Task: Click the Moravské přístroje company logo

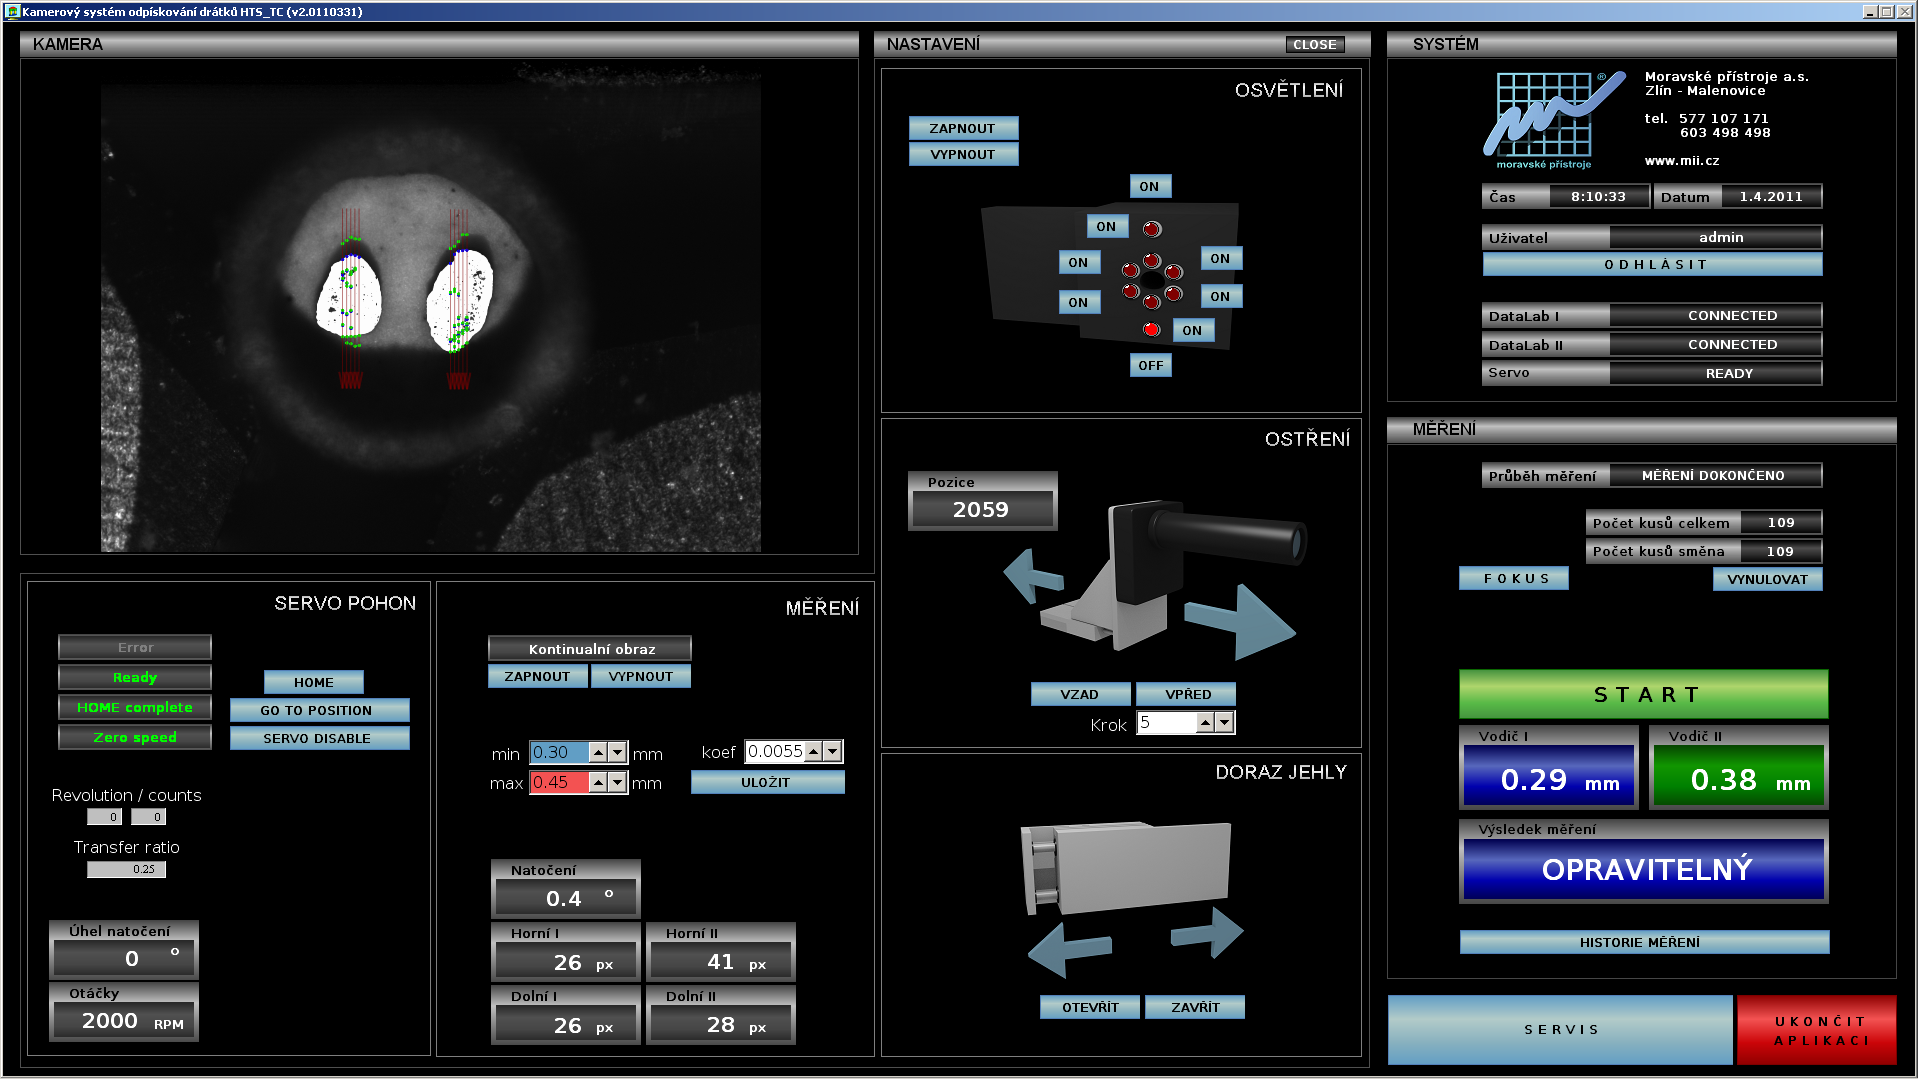Action: tap(1550, 120)
